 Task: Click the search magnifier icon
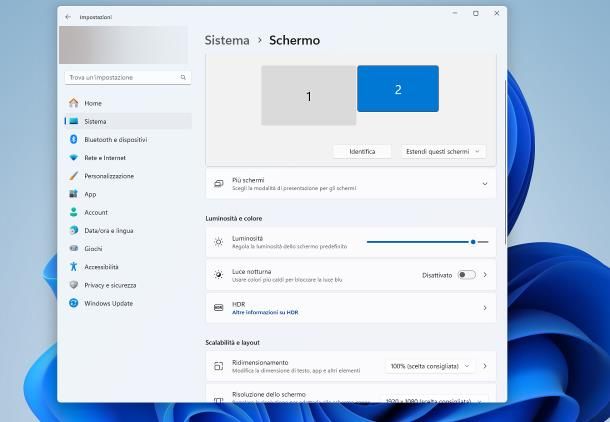(183, 77)
